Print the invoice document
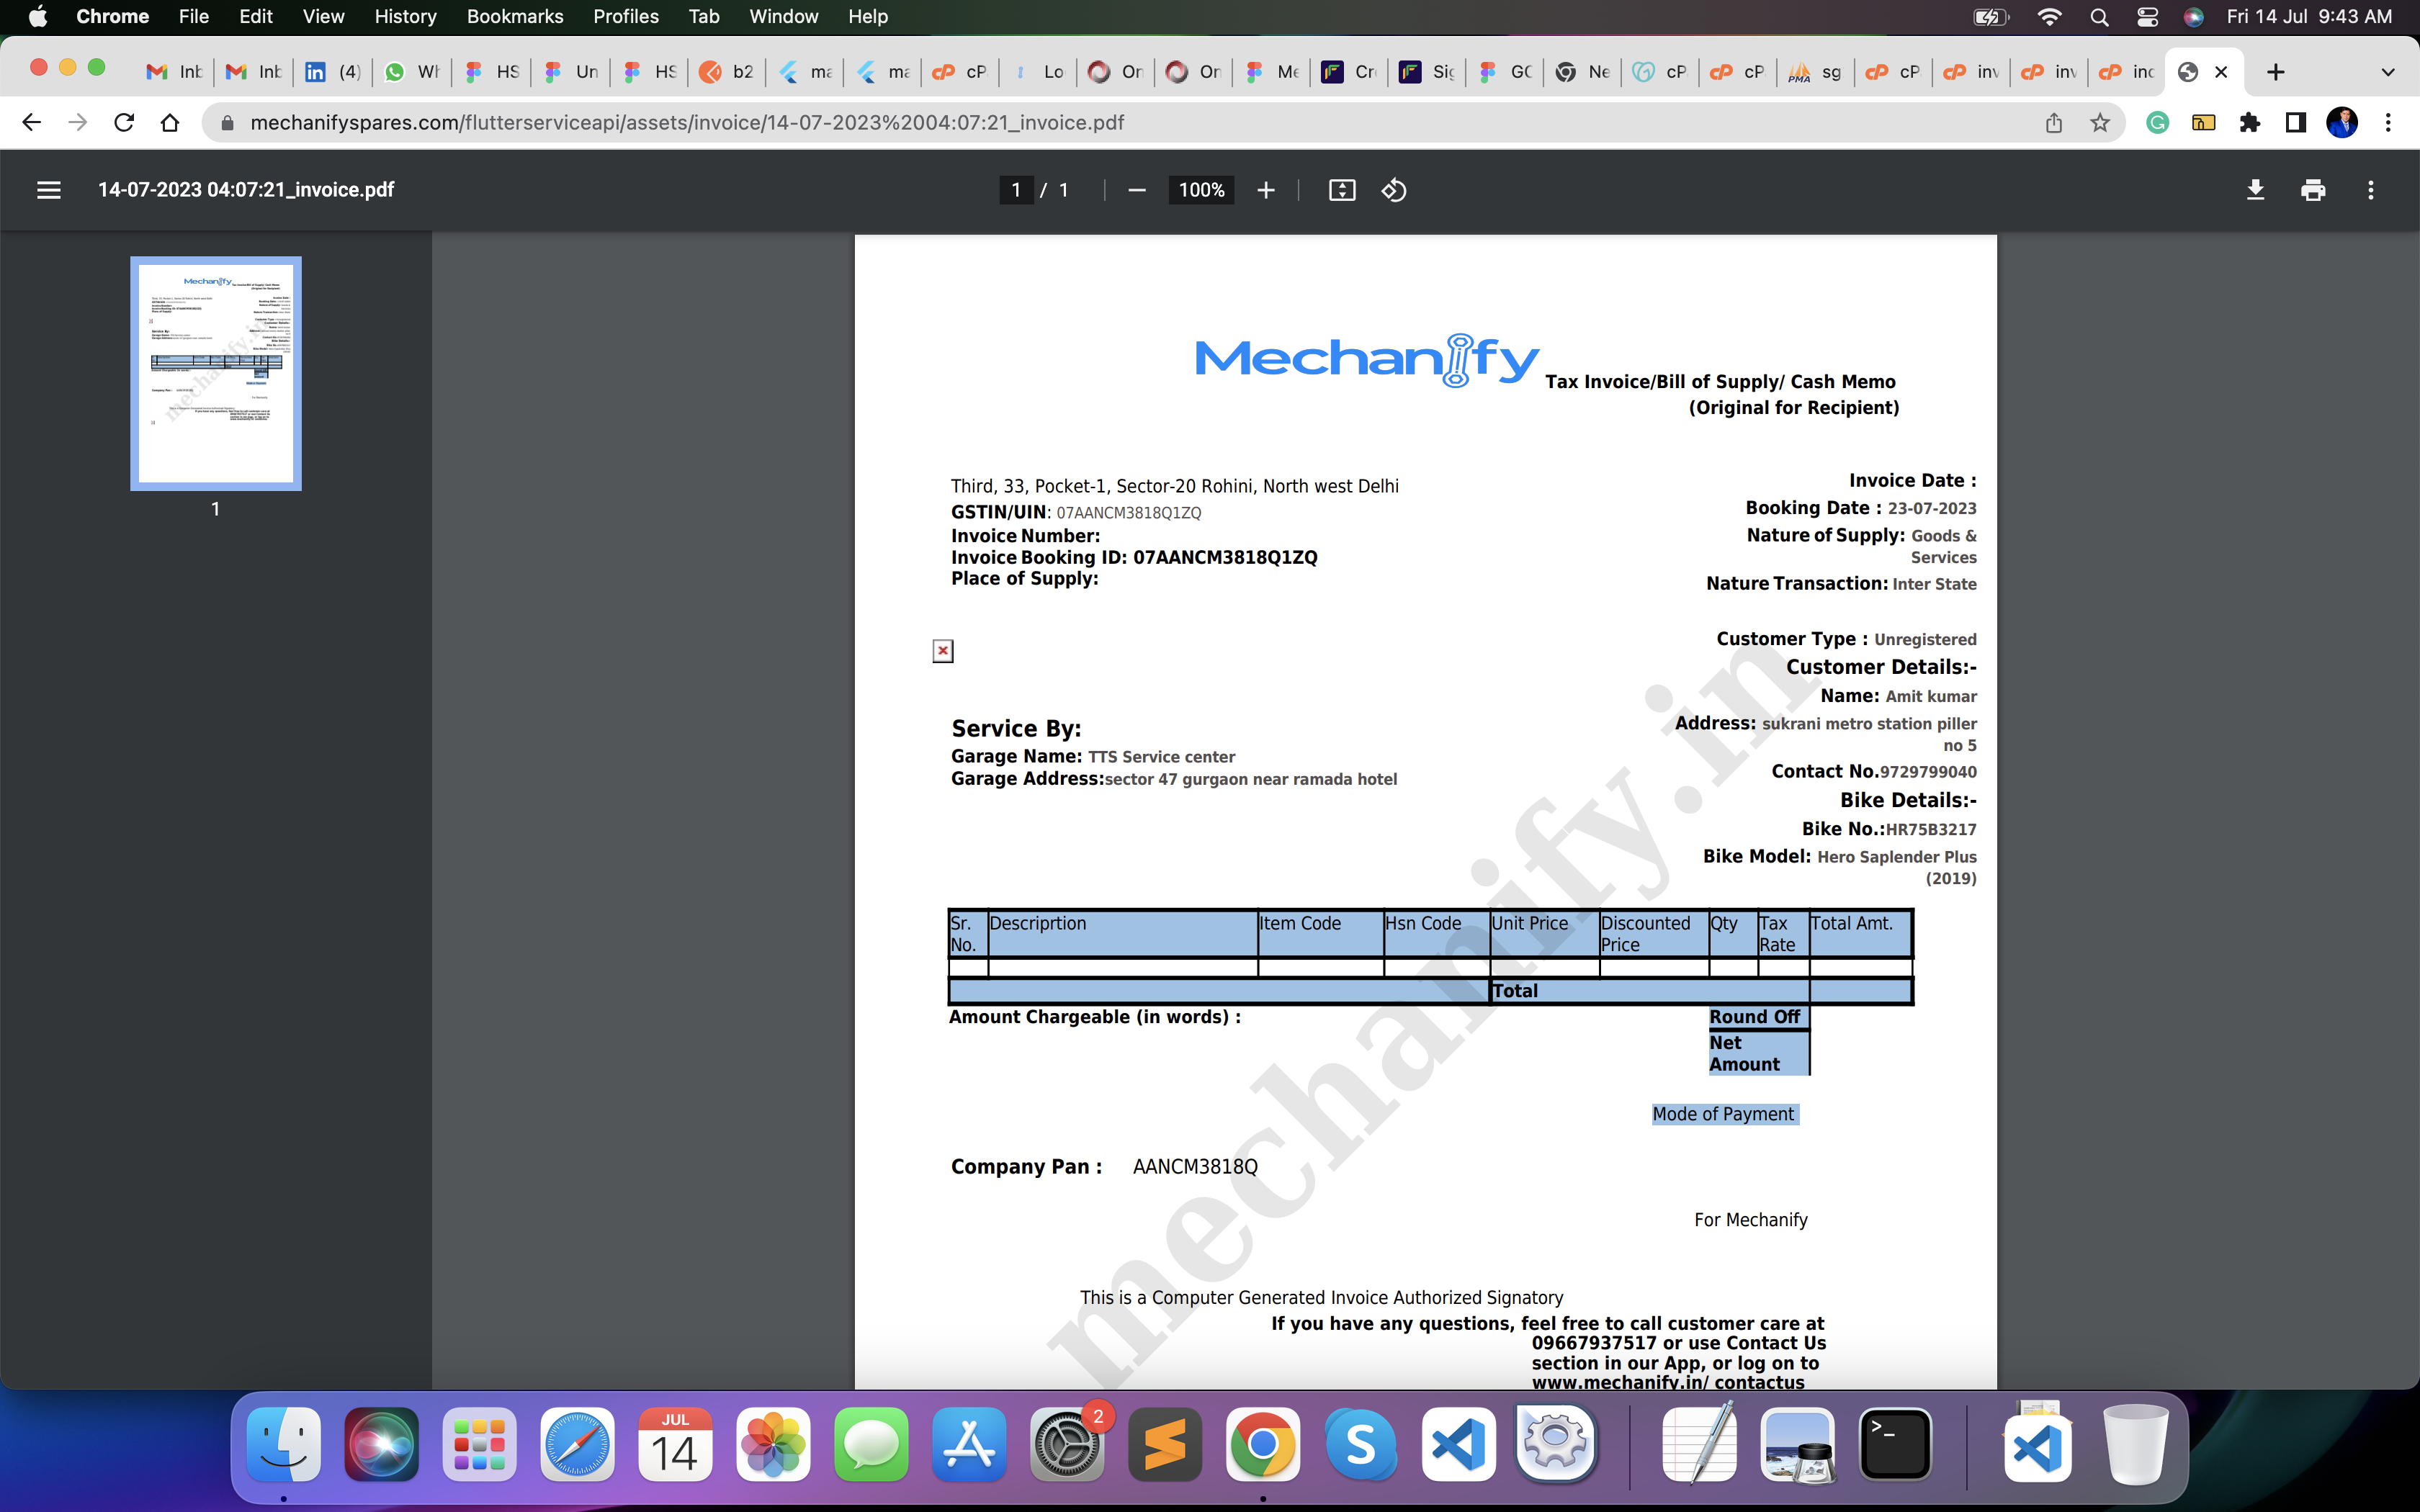2420x1512 pixels. pos(2313,190)
